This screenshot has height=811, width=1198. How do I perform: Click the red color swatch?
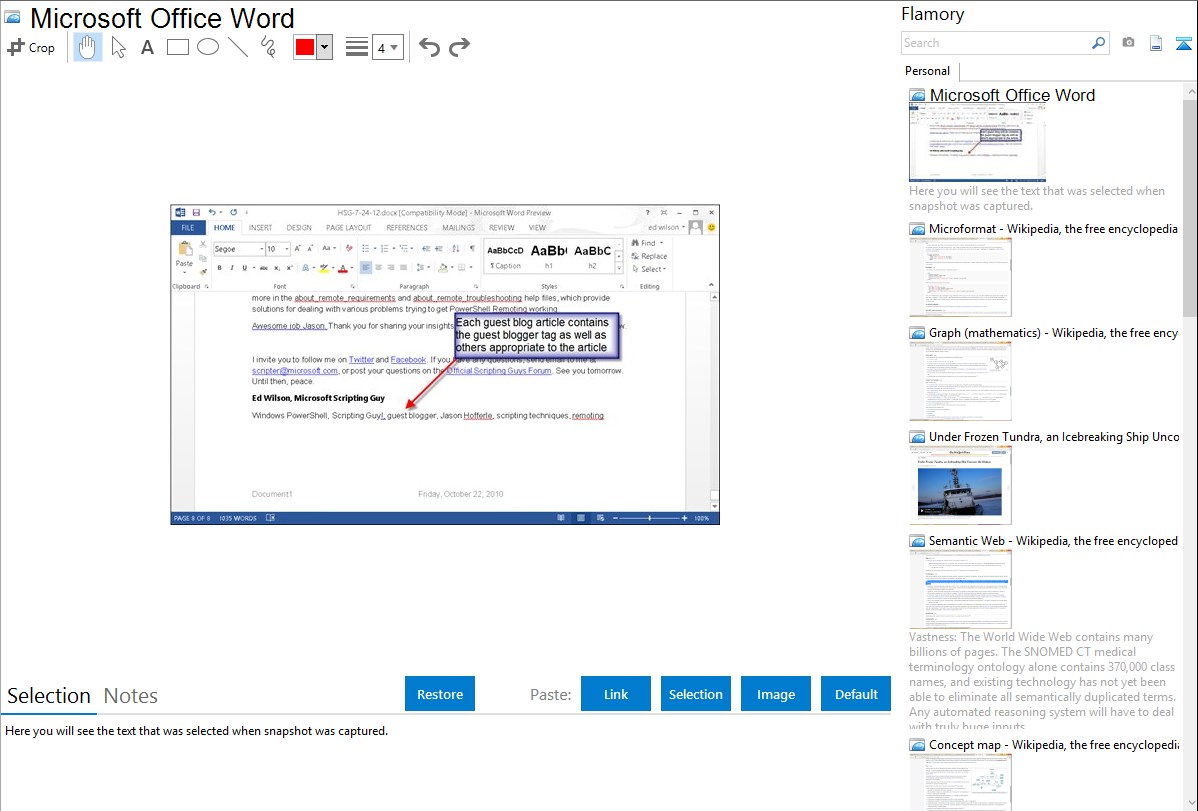coord(305,47)
